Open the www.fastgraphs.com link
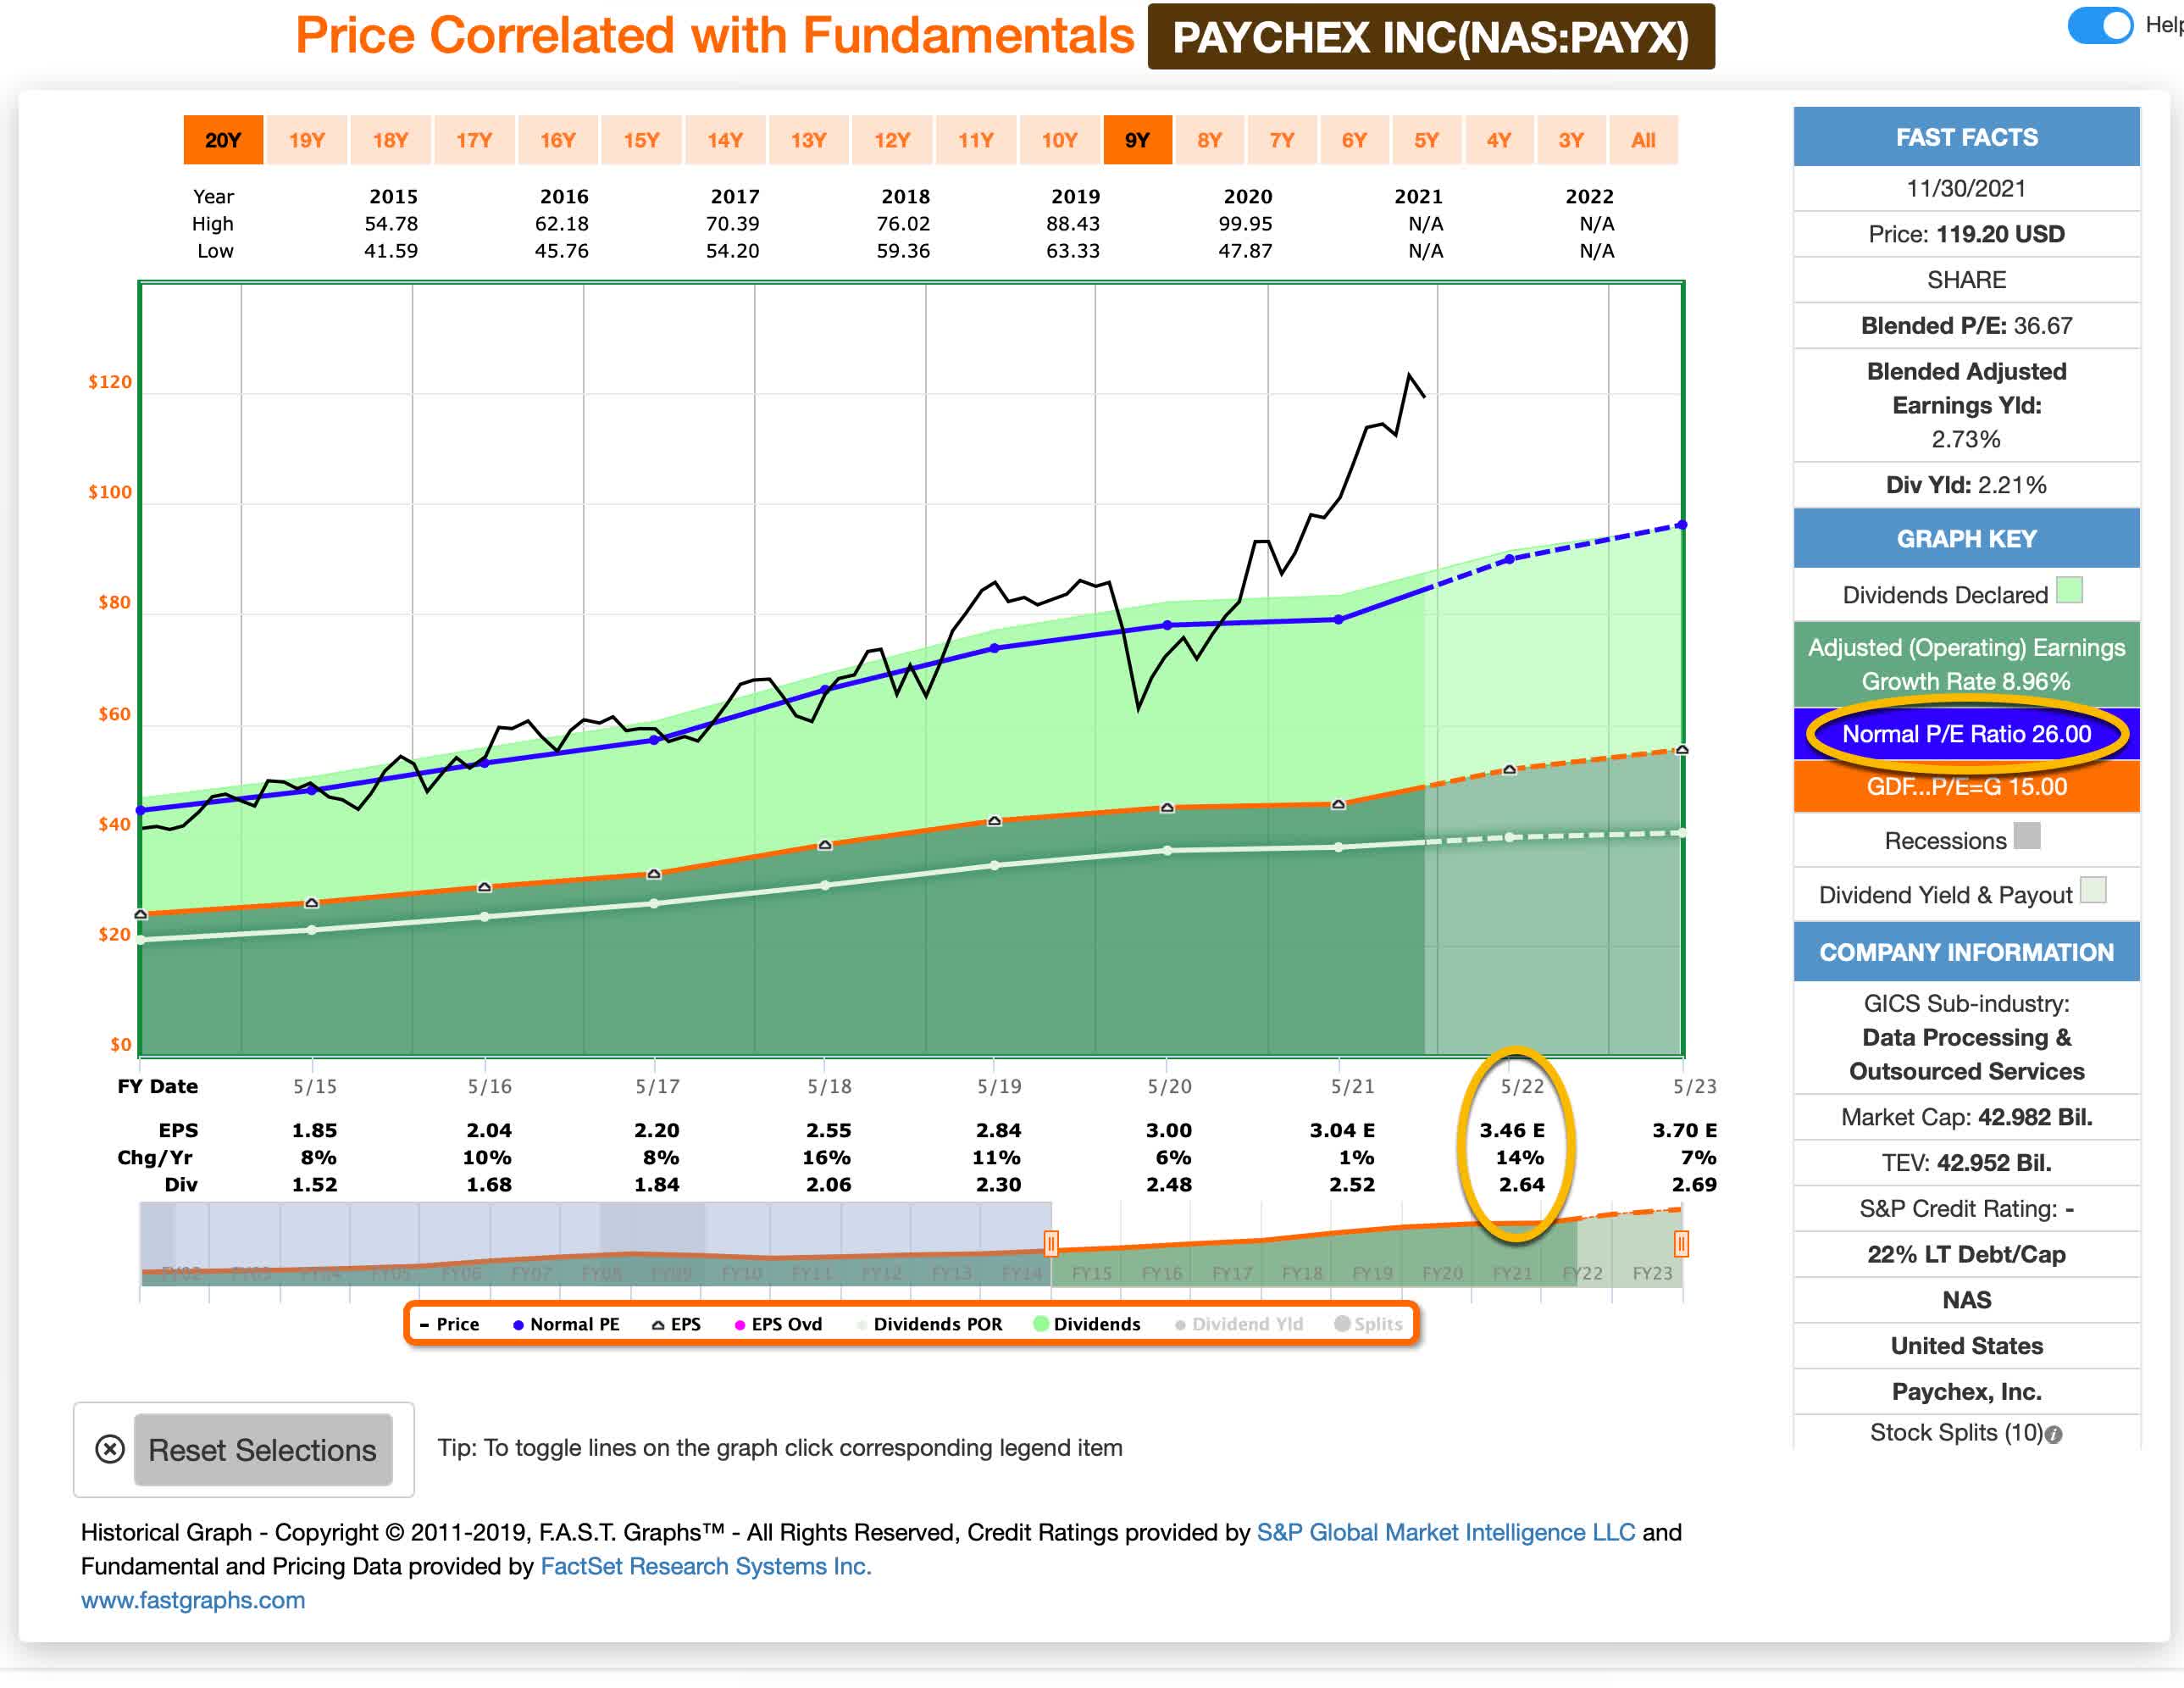 (194, 1600)
